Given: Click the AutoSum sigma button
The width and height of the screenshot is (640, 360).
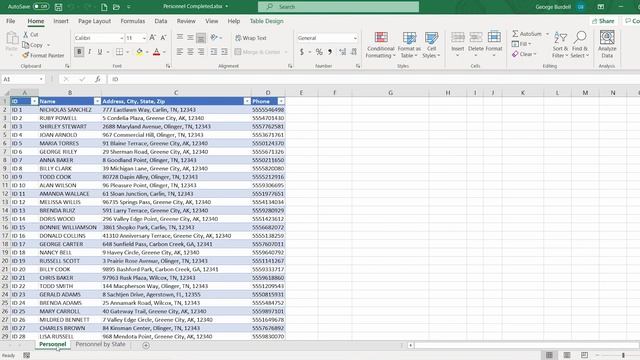Looking at the screenshot, I should click(x=527, y=34).
